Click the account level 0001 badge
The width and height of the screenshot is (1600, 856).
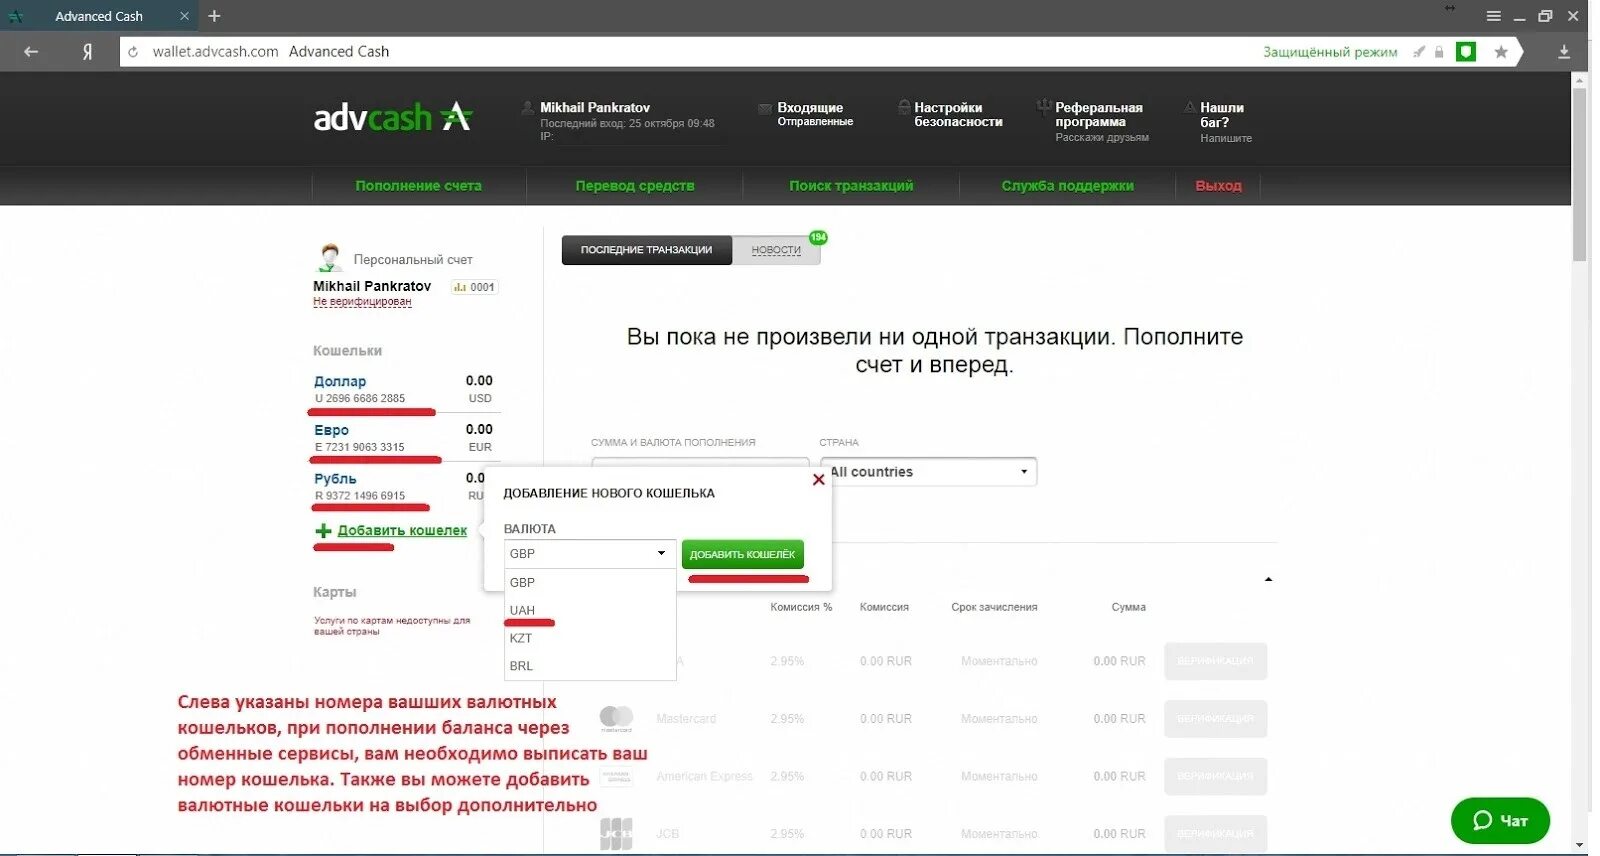(474, 287)
